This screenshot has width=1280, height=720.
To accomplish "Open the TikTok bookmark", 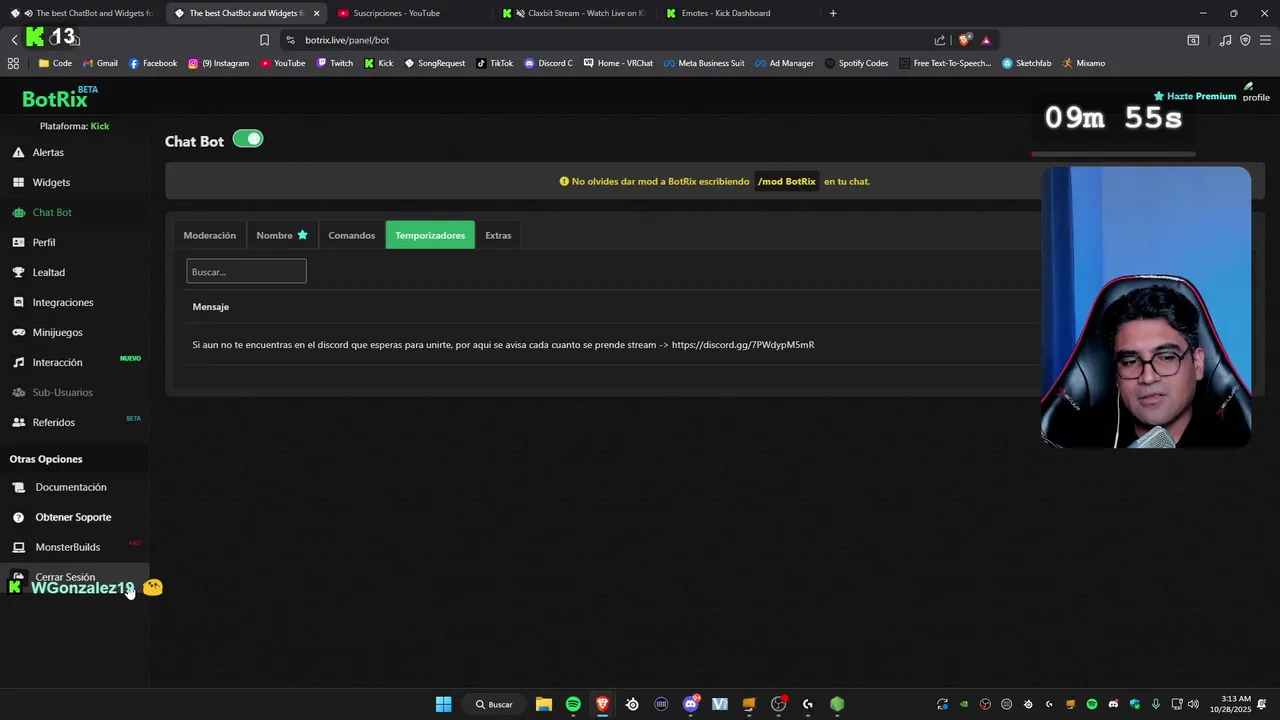I will 494,63.
